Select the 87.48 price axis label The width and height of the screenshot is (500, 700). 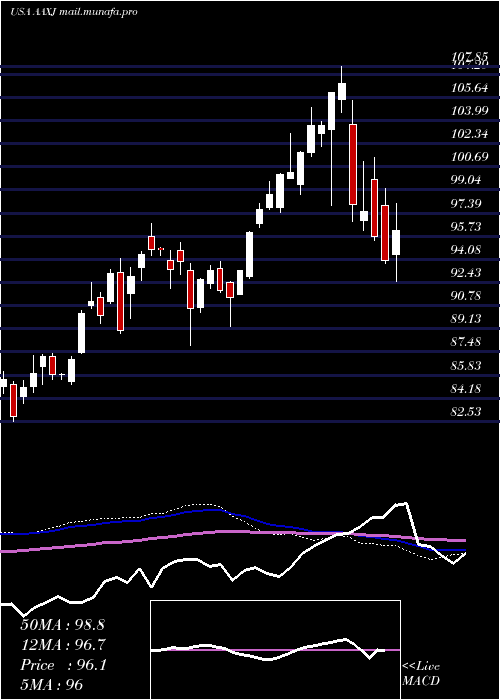click(x=466, y=342)
